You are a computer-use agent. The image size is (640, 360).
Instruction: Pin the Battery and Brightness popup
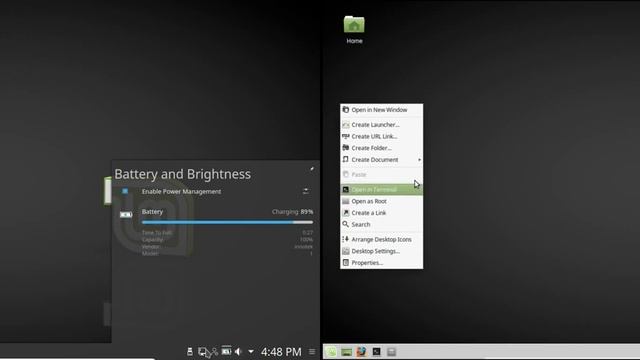click(x=312, y=169)
